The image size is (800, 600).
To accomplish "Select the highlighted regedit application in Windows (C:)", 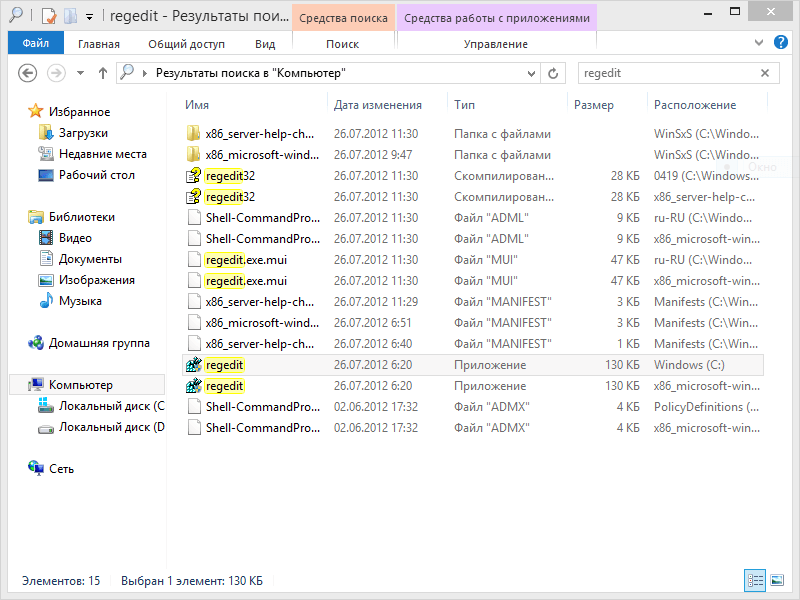I will tap(225, 365).
